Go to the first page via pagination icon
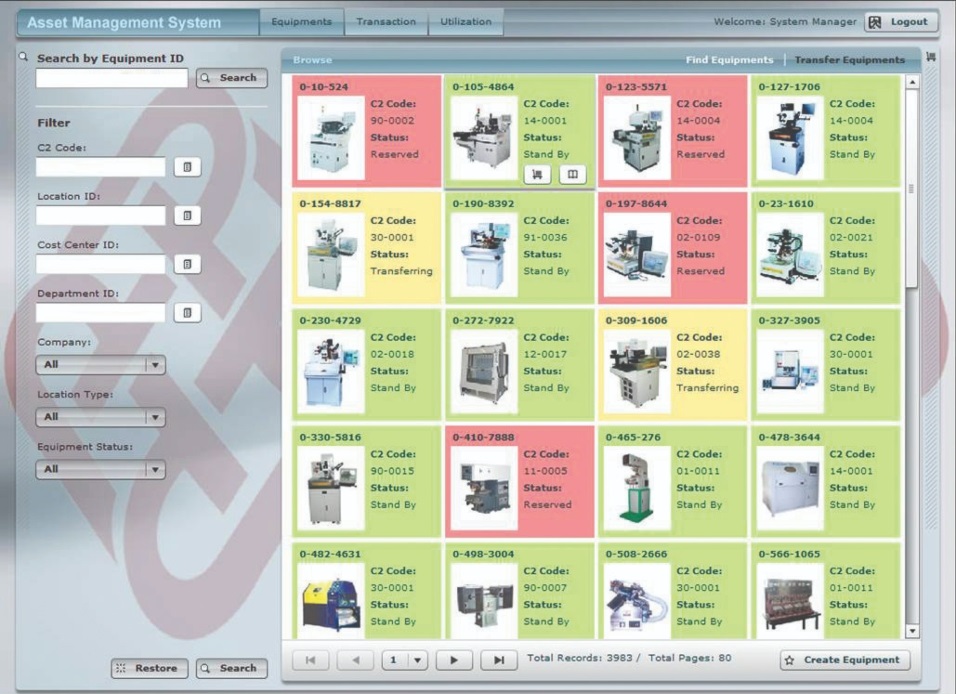 point(313,659)
